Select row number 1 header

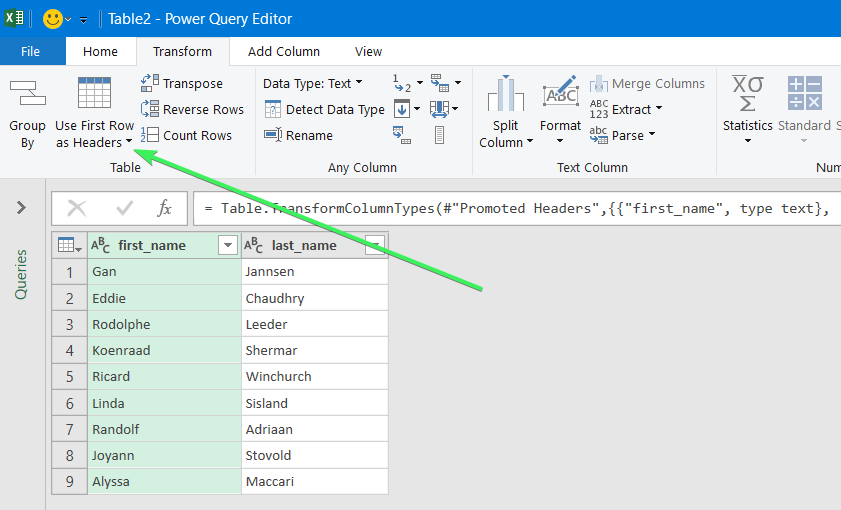click(70, 272)
